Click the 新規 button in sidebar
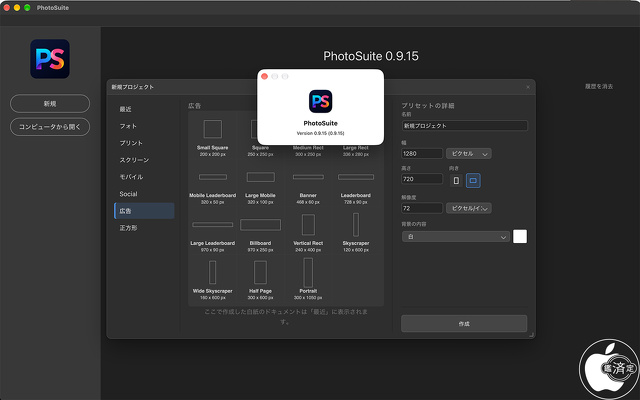Image resolution: width=640 pixels, height=400 pixels. coord(50,104)
